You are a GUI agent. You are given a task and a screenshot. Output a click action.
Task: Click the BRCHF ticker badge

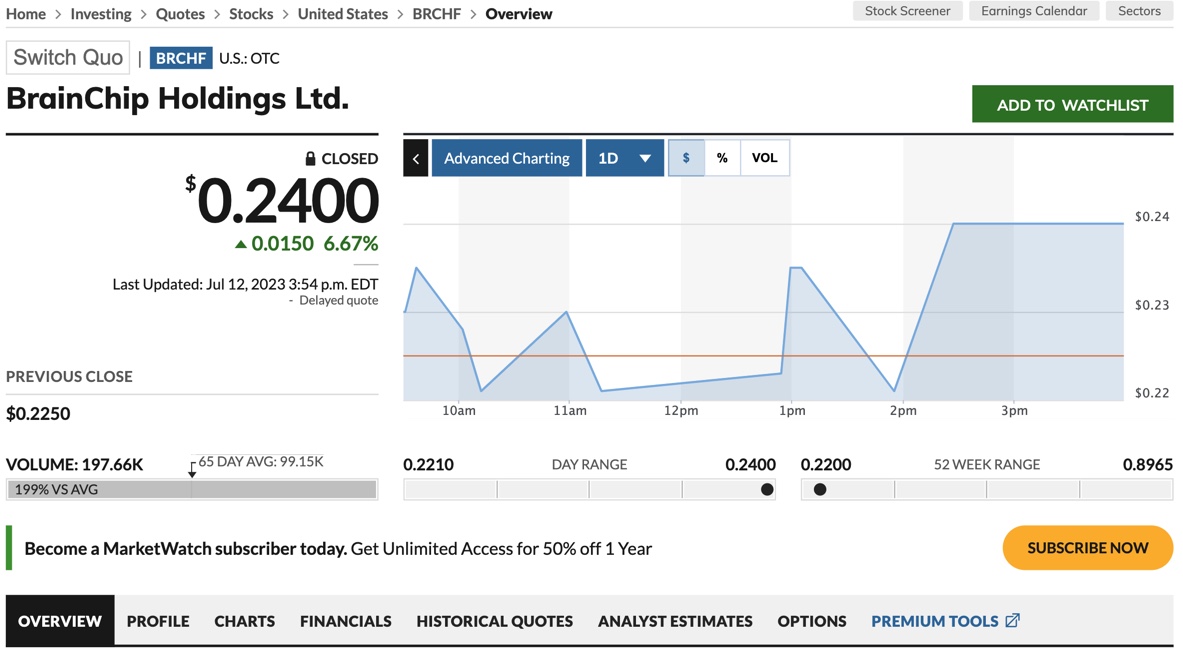click(181, 58)
